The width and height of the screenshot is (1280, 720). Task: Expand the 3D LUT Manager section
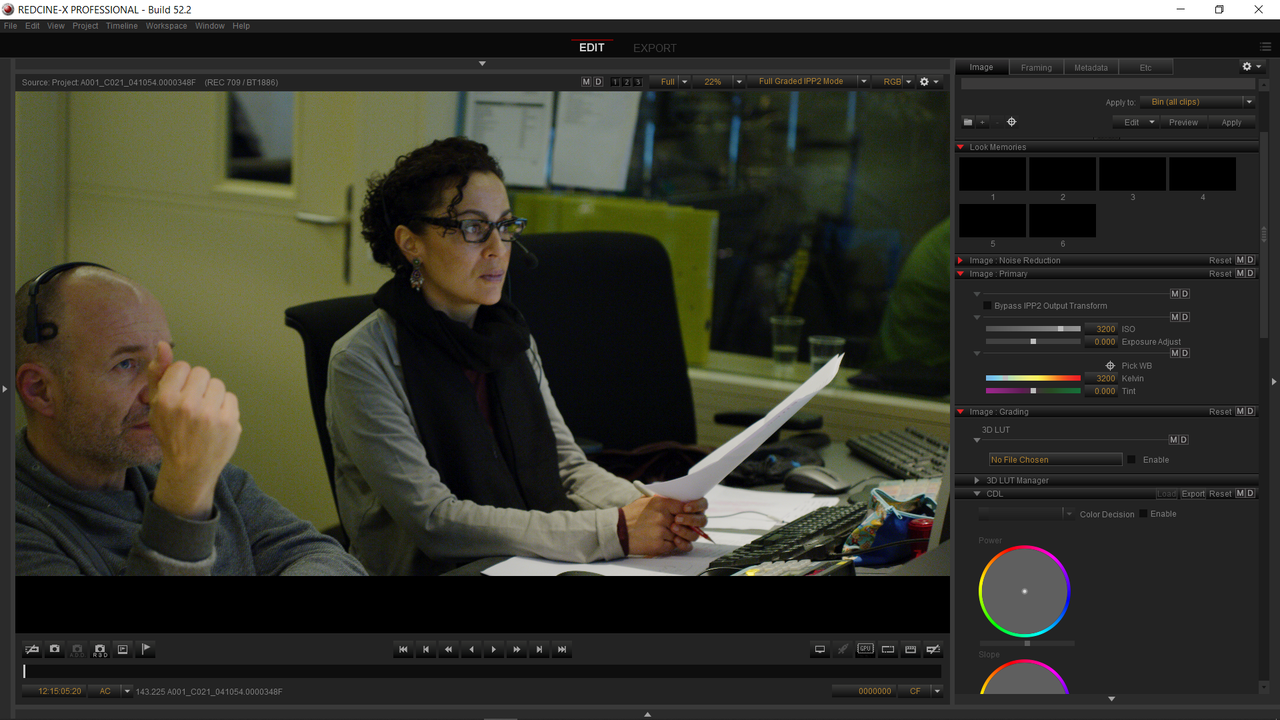pos(977,481)
